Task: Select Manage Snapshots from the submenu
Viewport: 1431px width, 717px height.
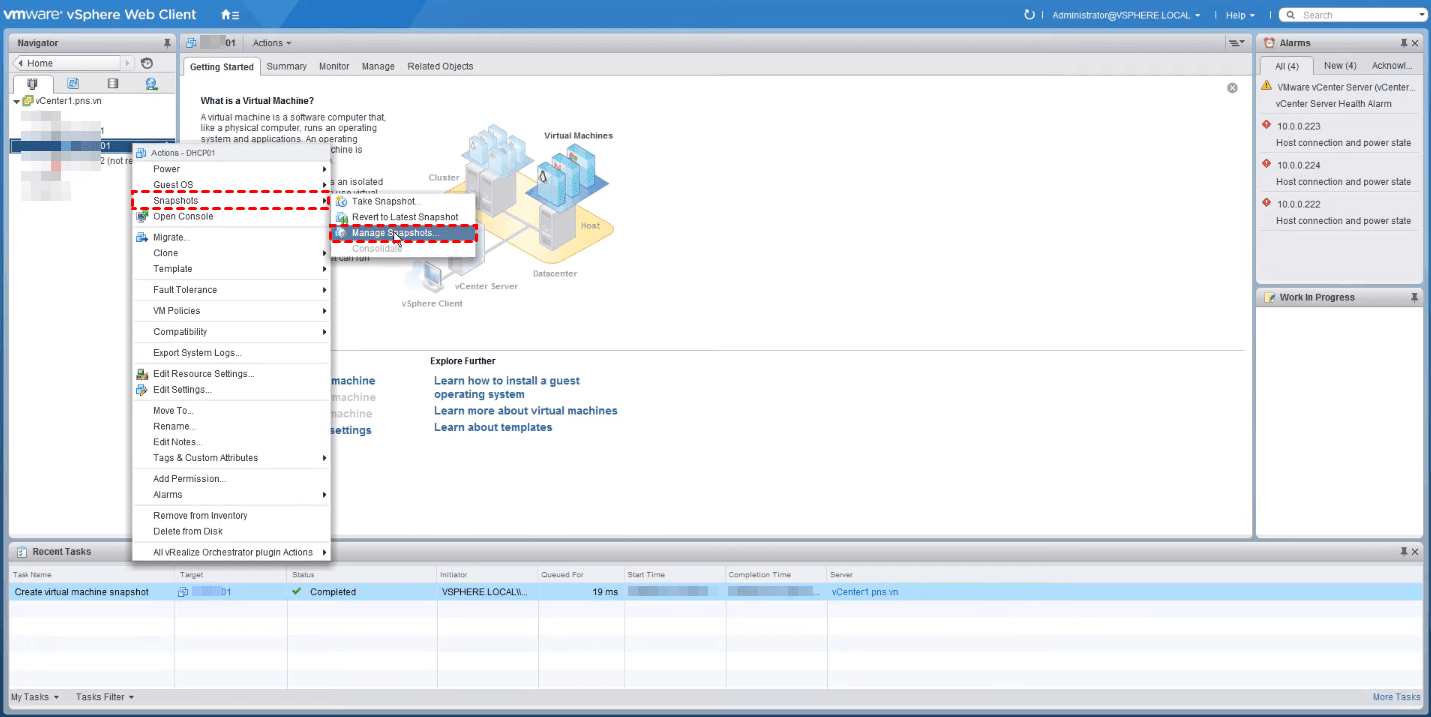Action: click(394, 233)
